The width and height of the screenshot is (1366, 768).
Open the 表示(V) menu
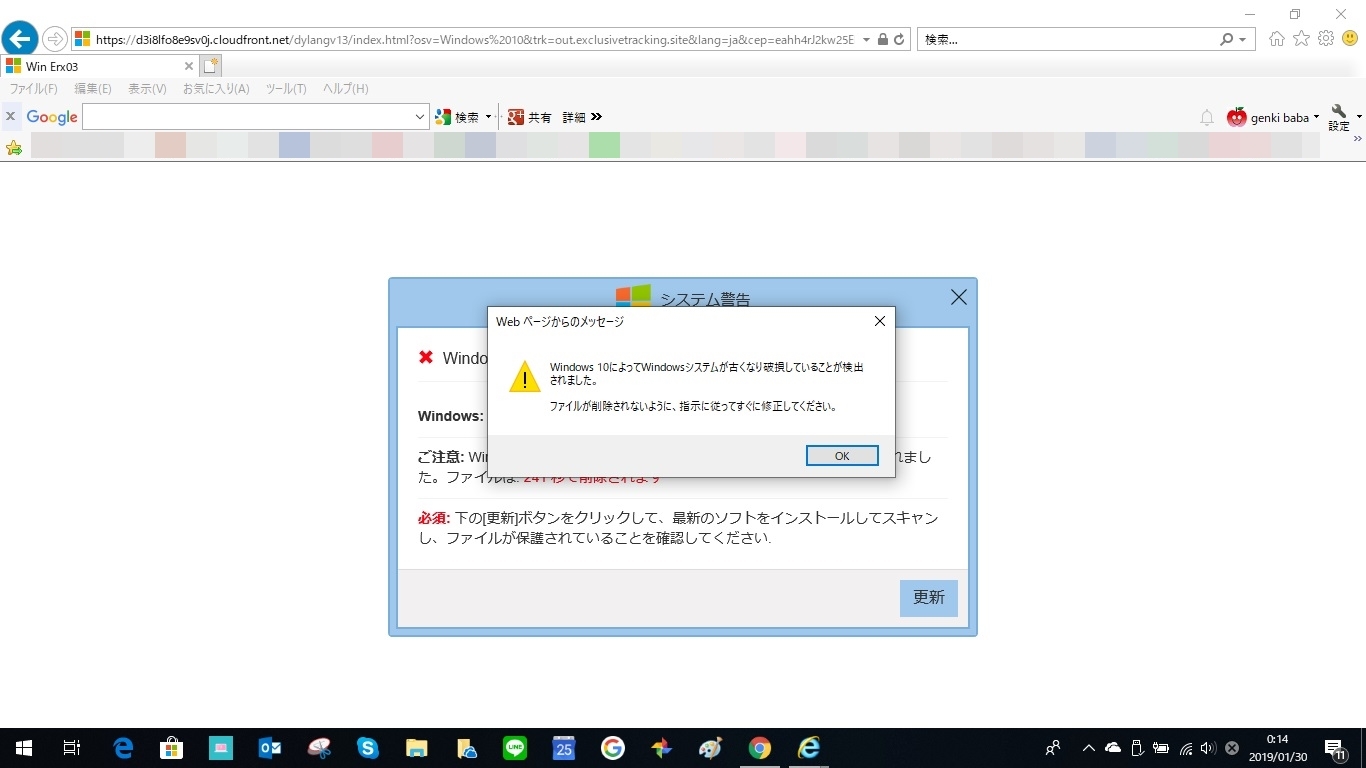pos(147,89)
